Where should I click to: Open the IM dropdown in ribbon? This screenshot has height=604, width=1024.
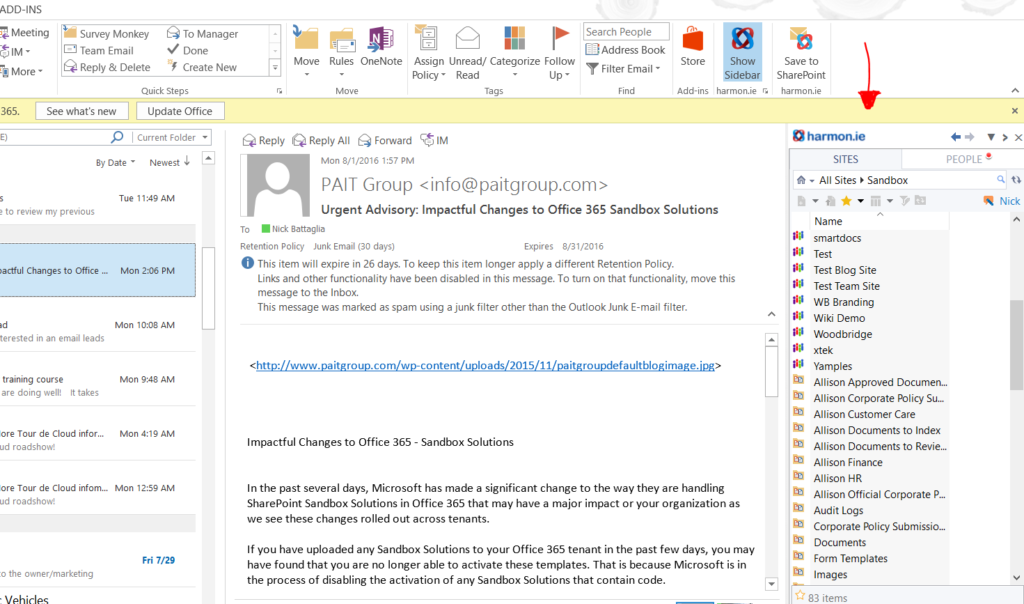(16, 52)
